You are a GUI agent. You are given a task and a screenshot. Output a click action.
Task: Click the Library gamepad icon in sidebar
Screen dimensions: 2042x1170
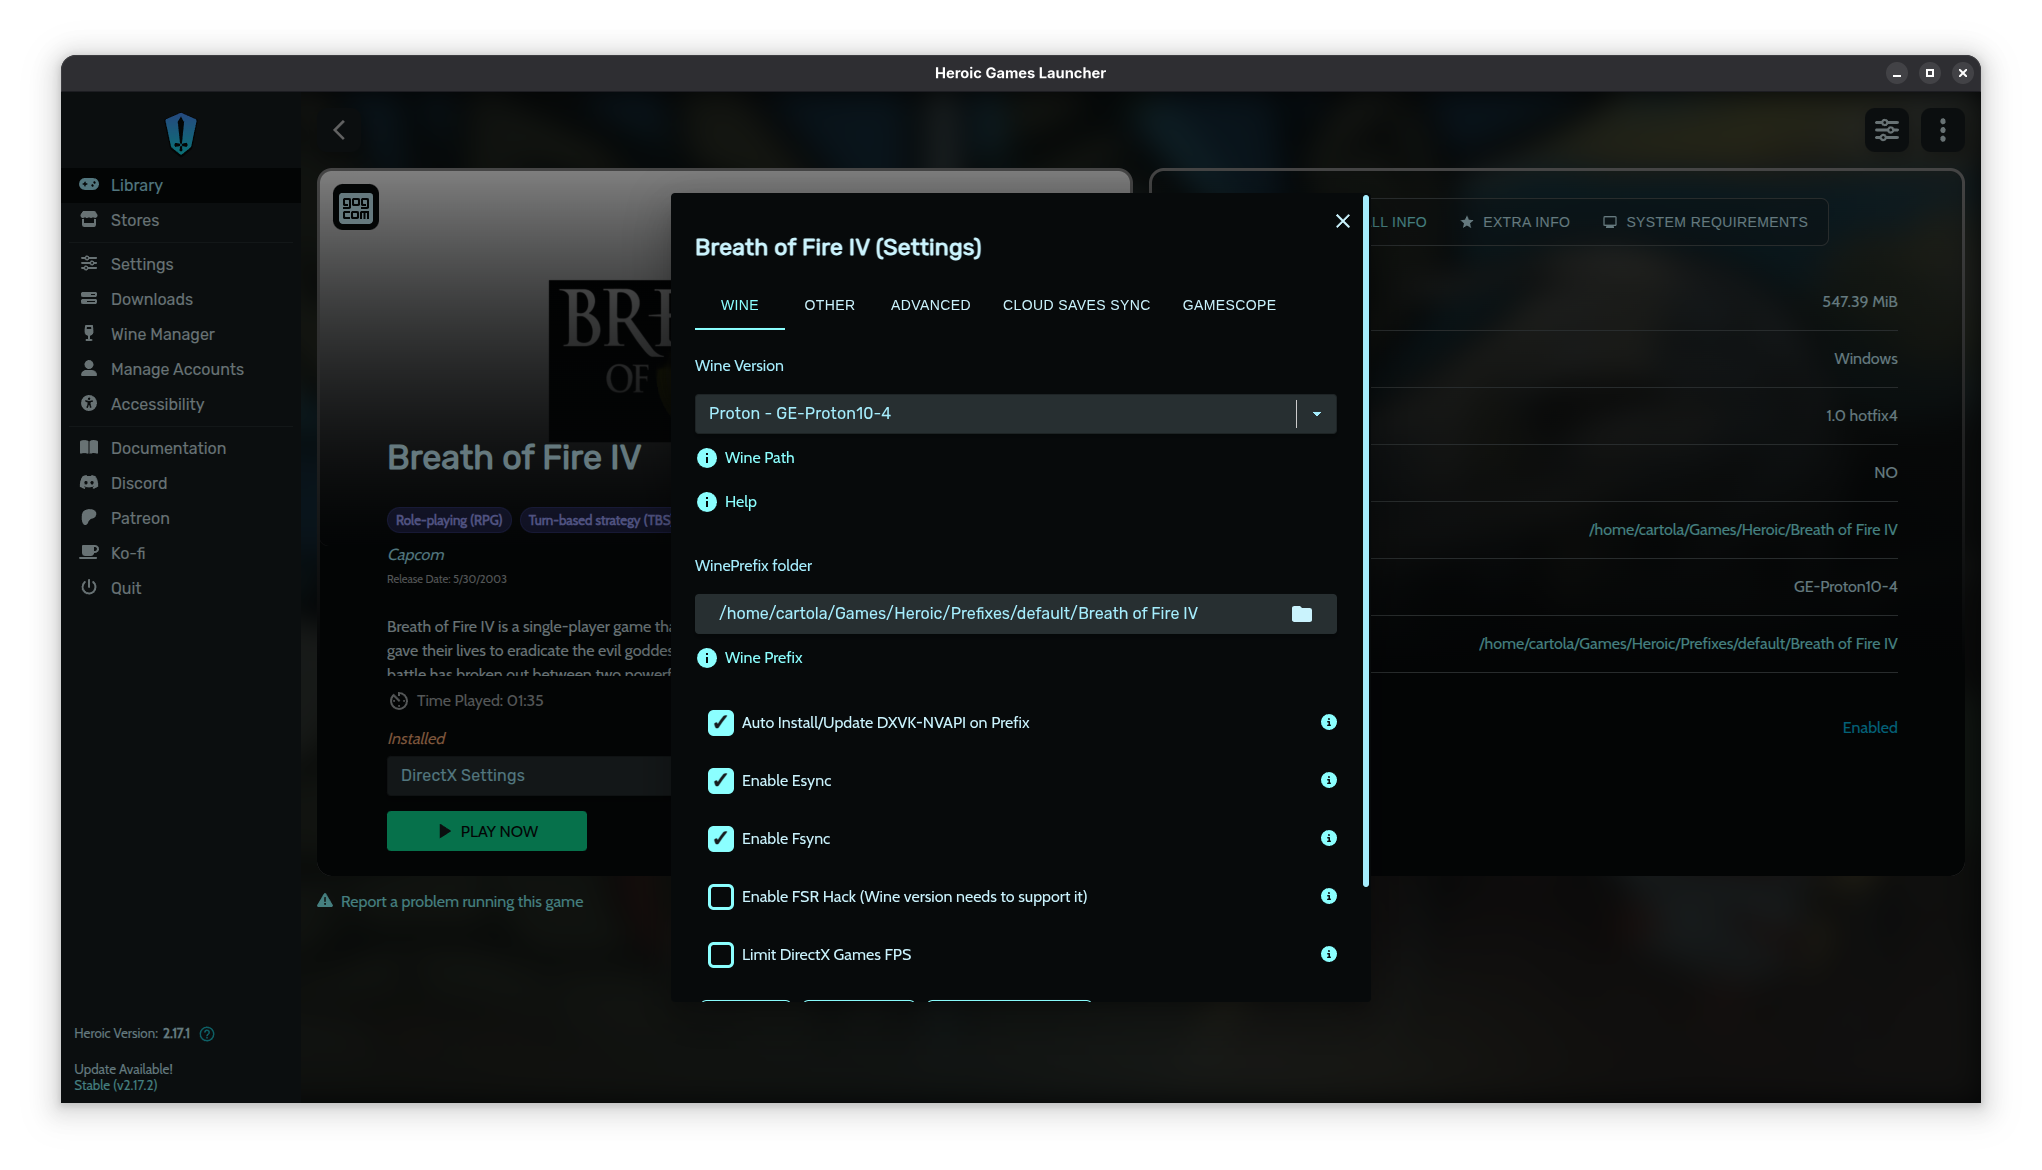(x=89, y=185)
